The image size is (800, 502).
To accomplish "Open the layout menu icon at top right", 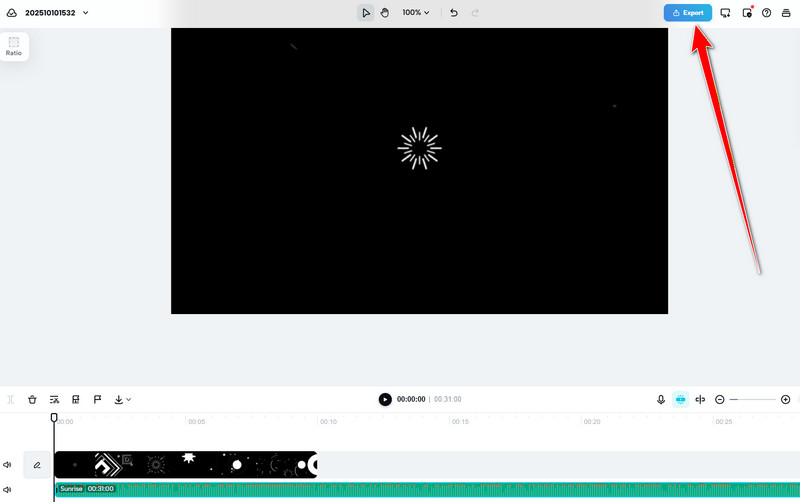I will [x=786, y=13].
